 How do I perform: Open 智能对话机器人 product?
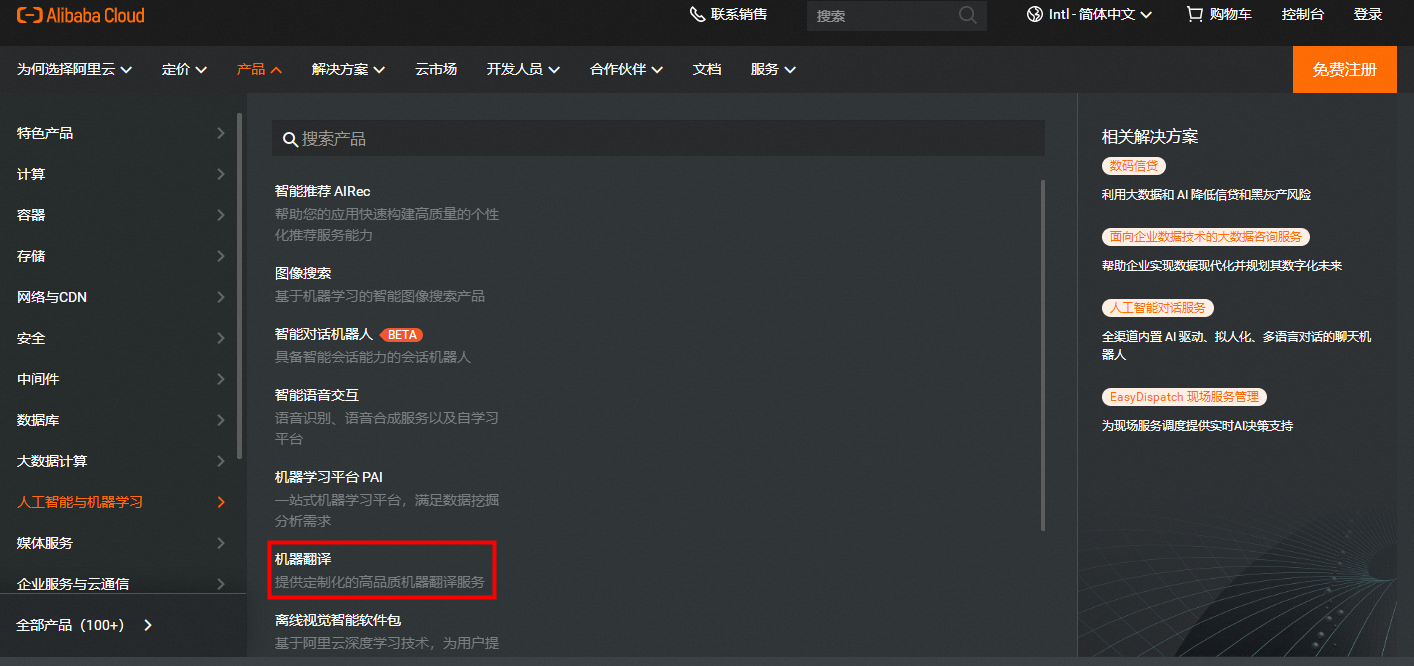point(323,334)
